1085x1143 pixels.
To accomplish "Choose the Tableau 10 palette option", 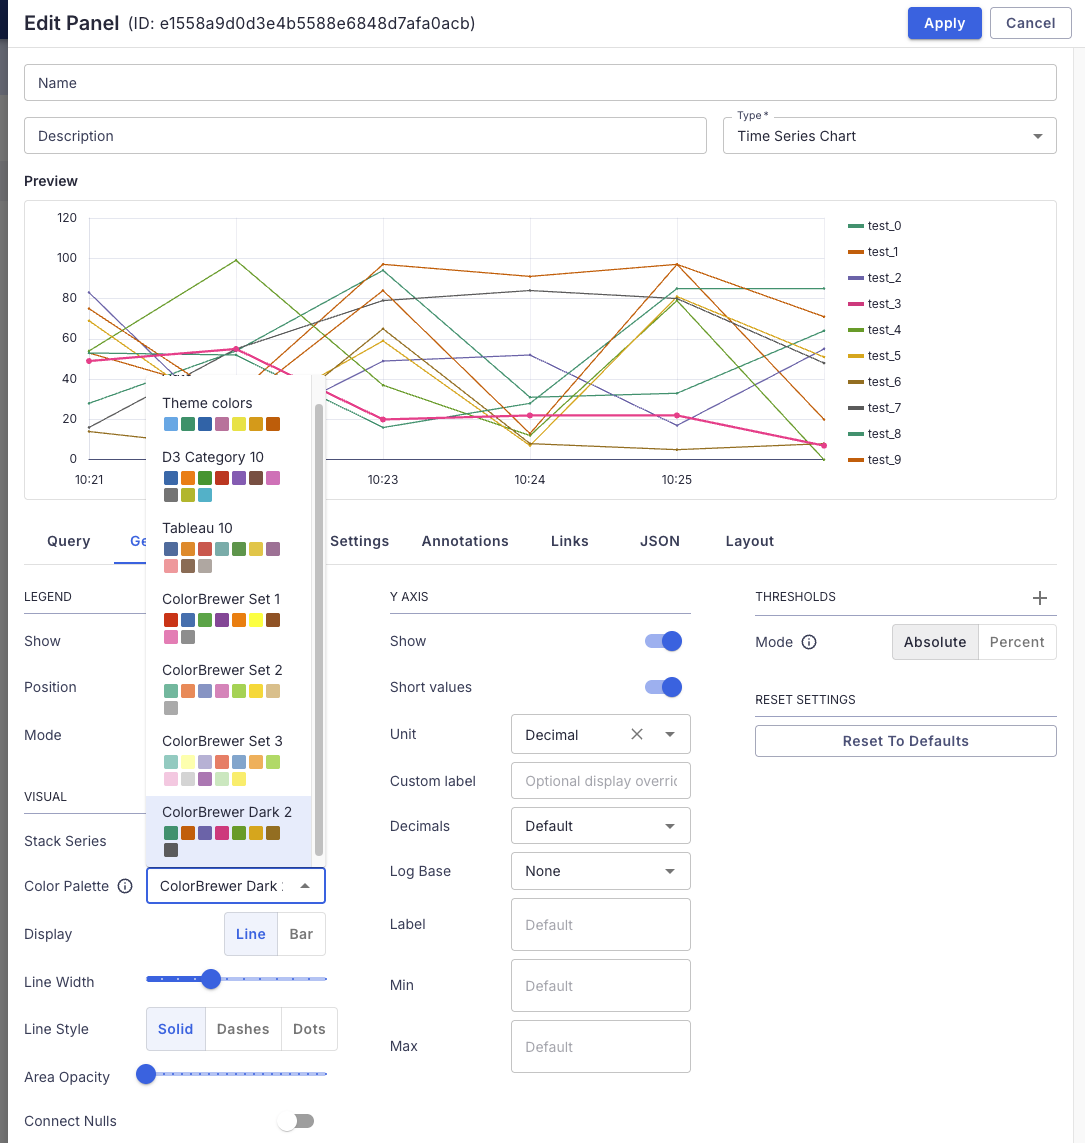I will click(229, 547).
